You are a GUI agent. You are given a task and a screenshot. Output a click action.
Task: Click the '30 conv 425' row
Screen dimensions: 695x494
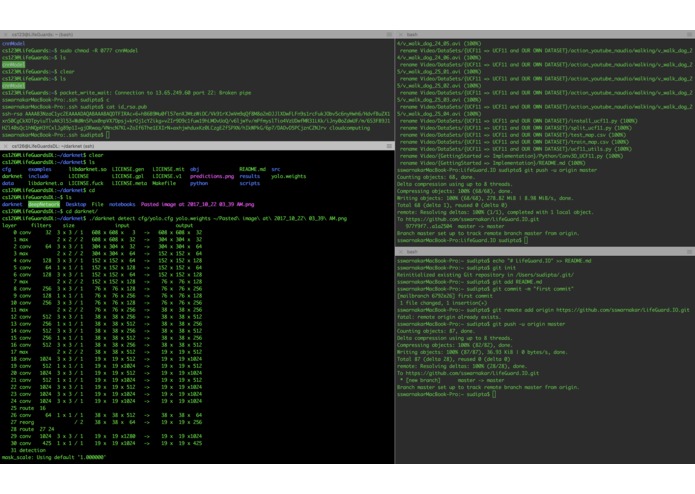106,443
